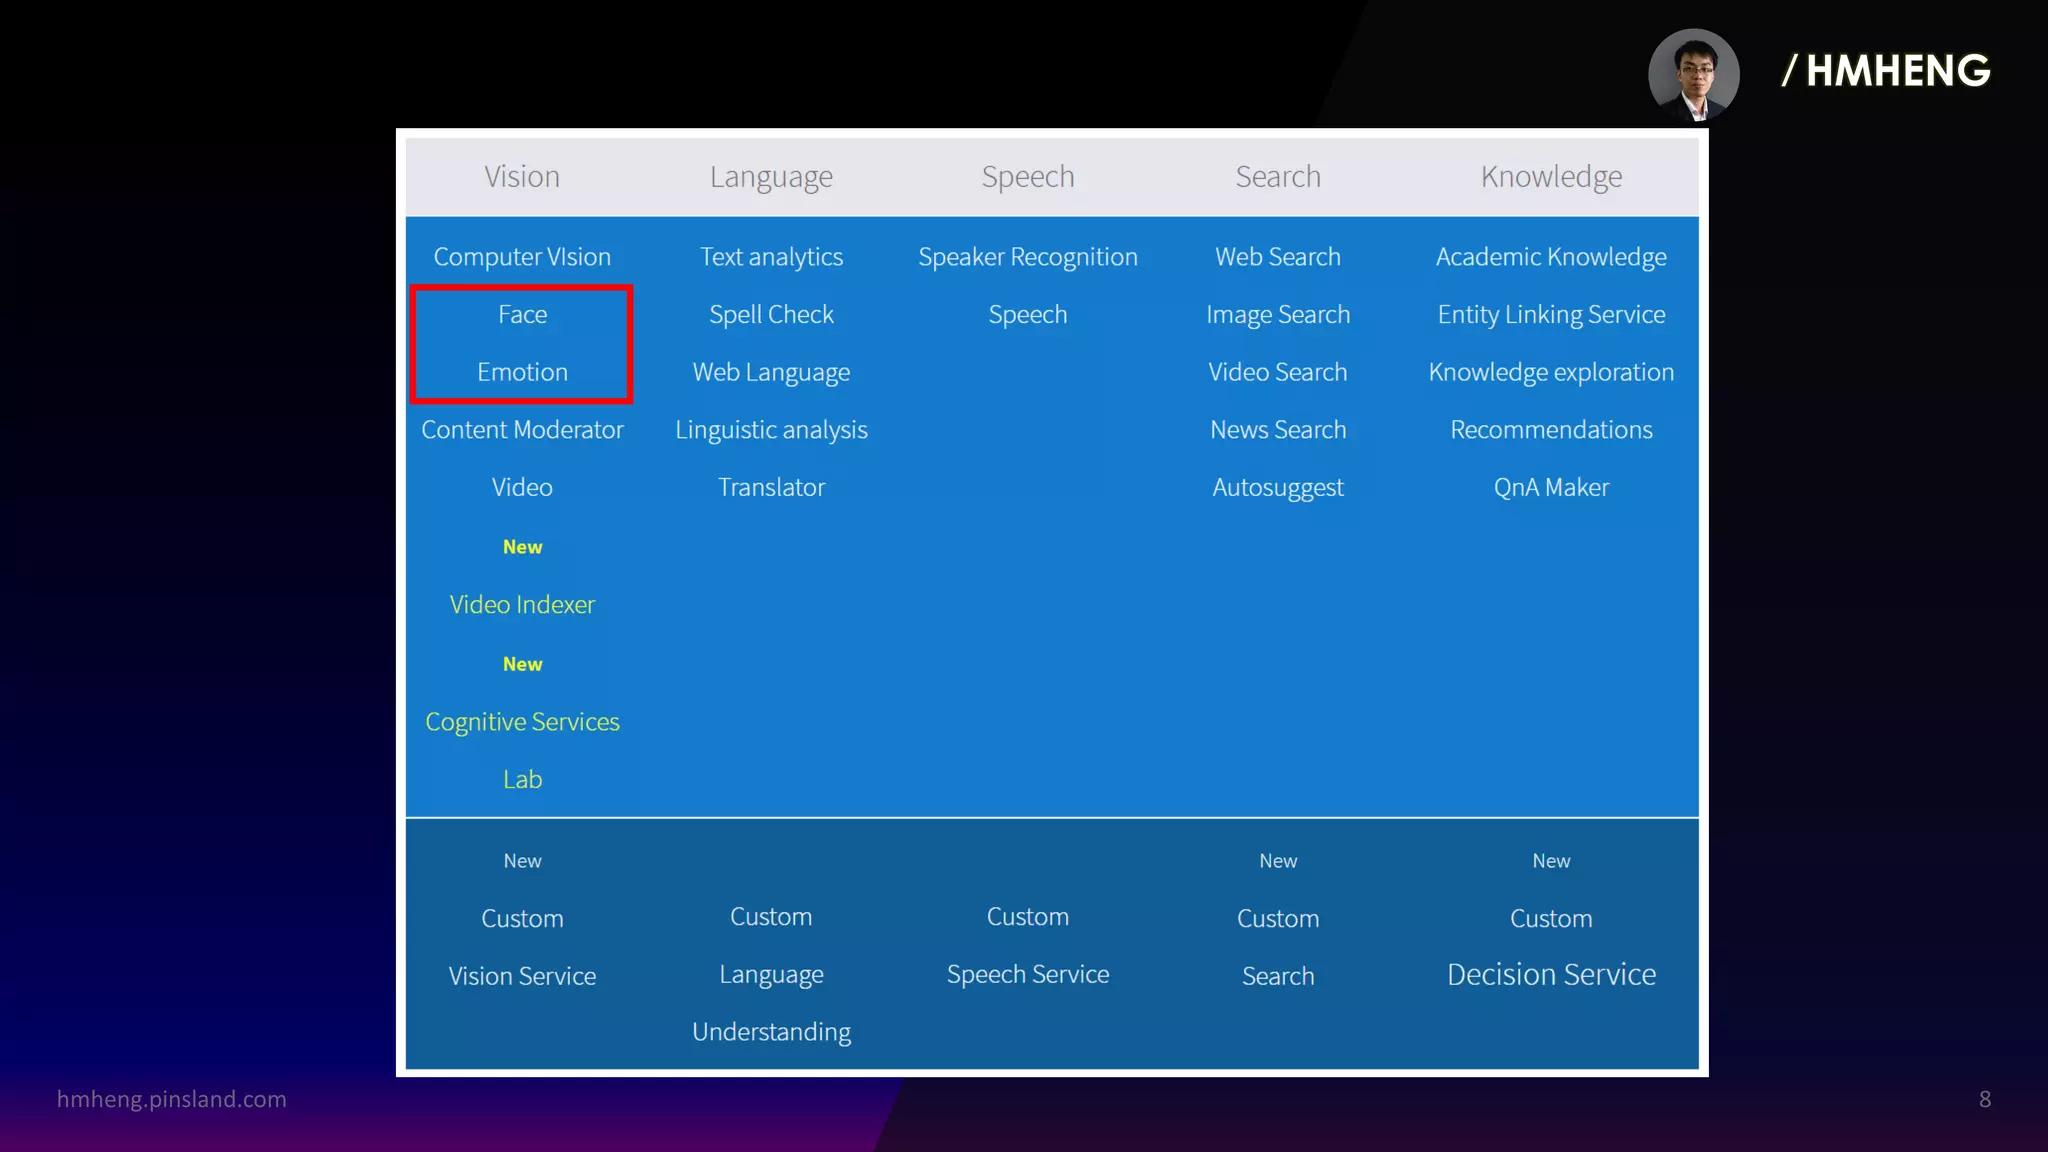Click the New label above Custom Search
This screenshot has width=2048, height=1152.
1278,861
